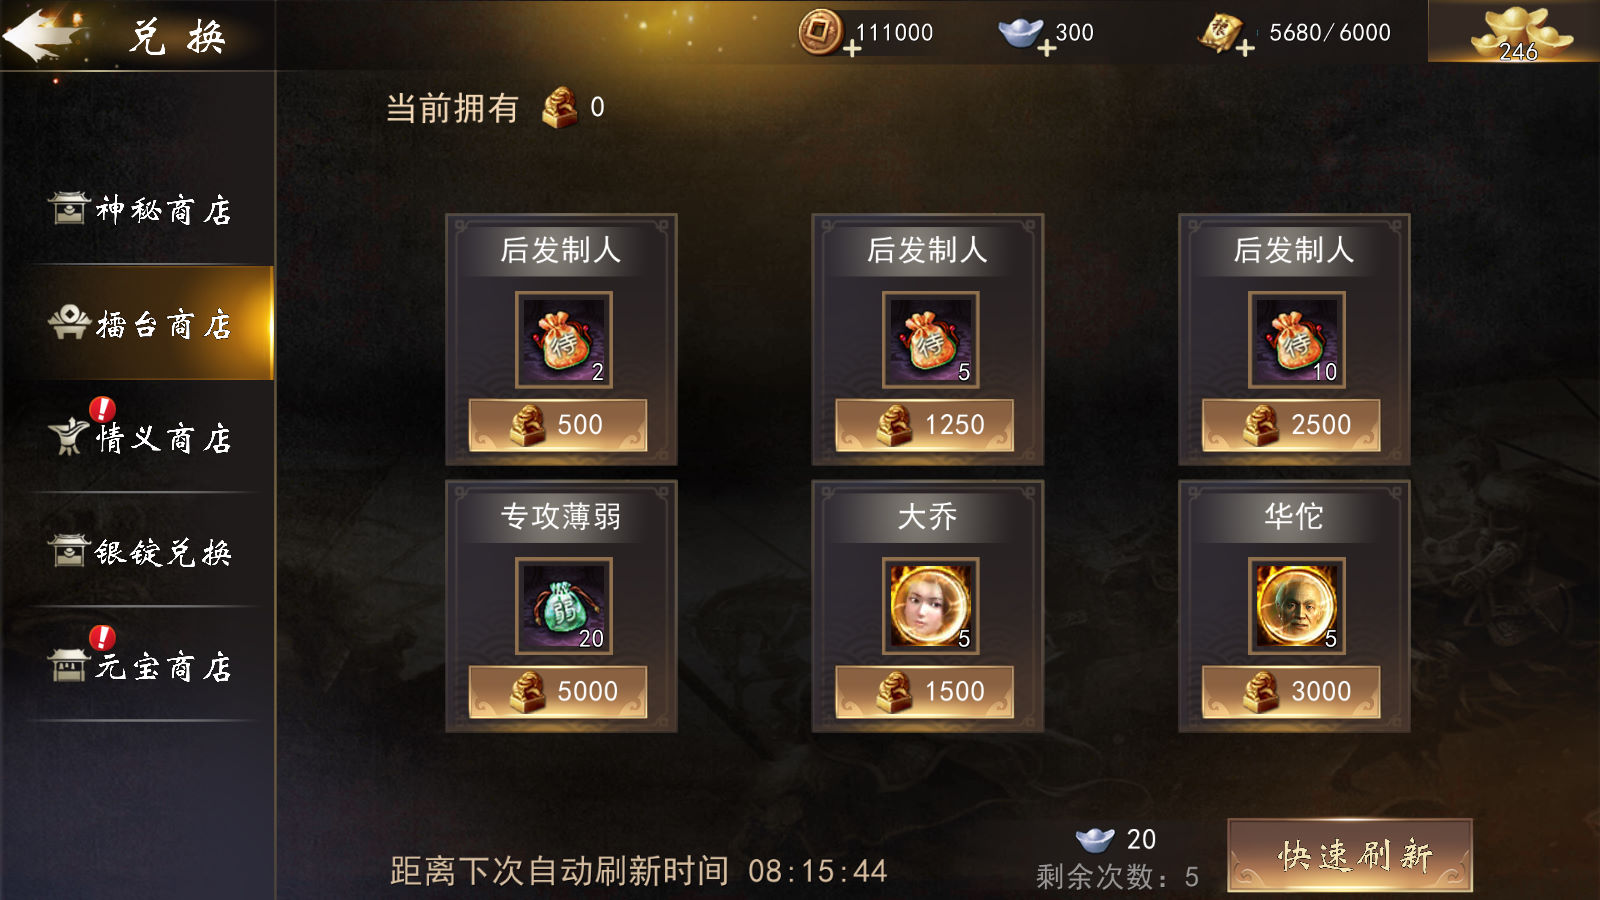
Task: Switch to the 情义商店 tab
Action: [x=140, y=437]
